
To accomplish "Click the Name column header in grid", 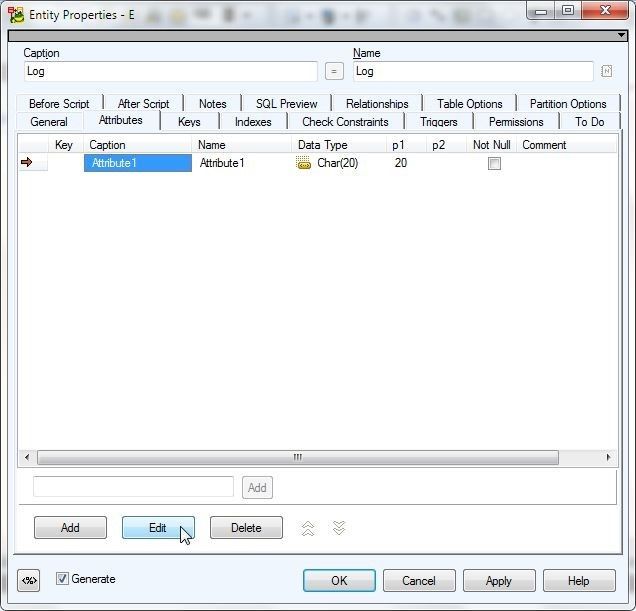I will click(242, 145).
